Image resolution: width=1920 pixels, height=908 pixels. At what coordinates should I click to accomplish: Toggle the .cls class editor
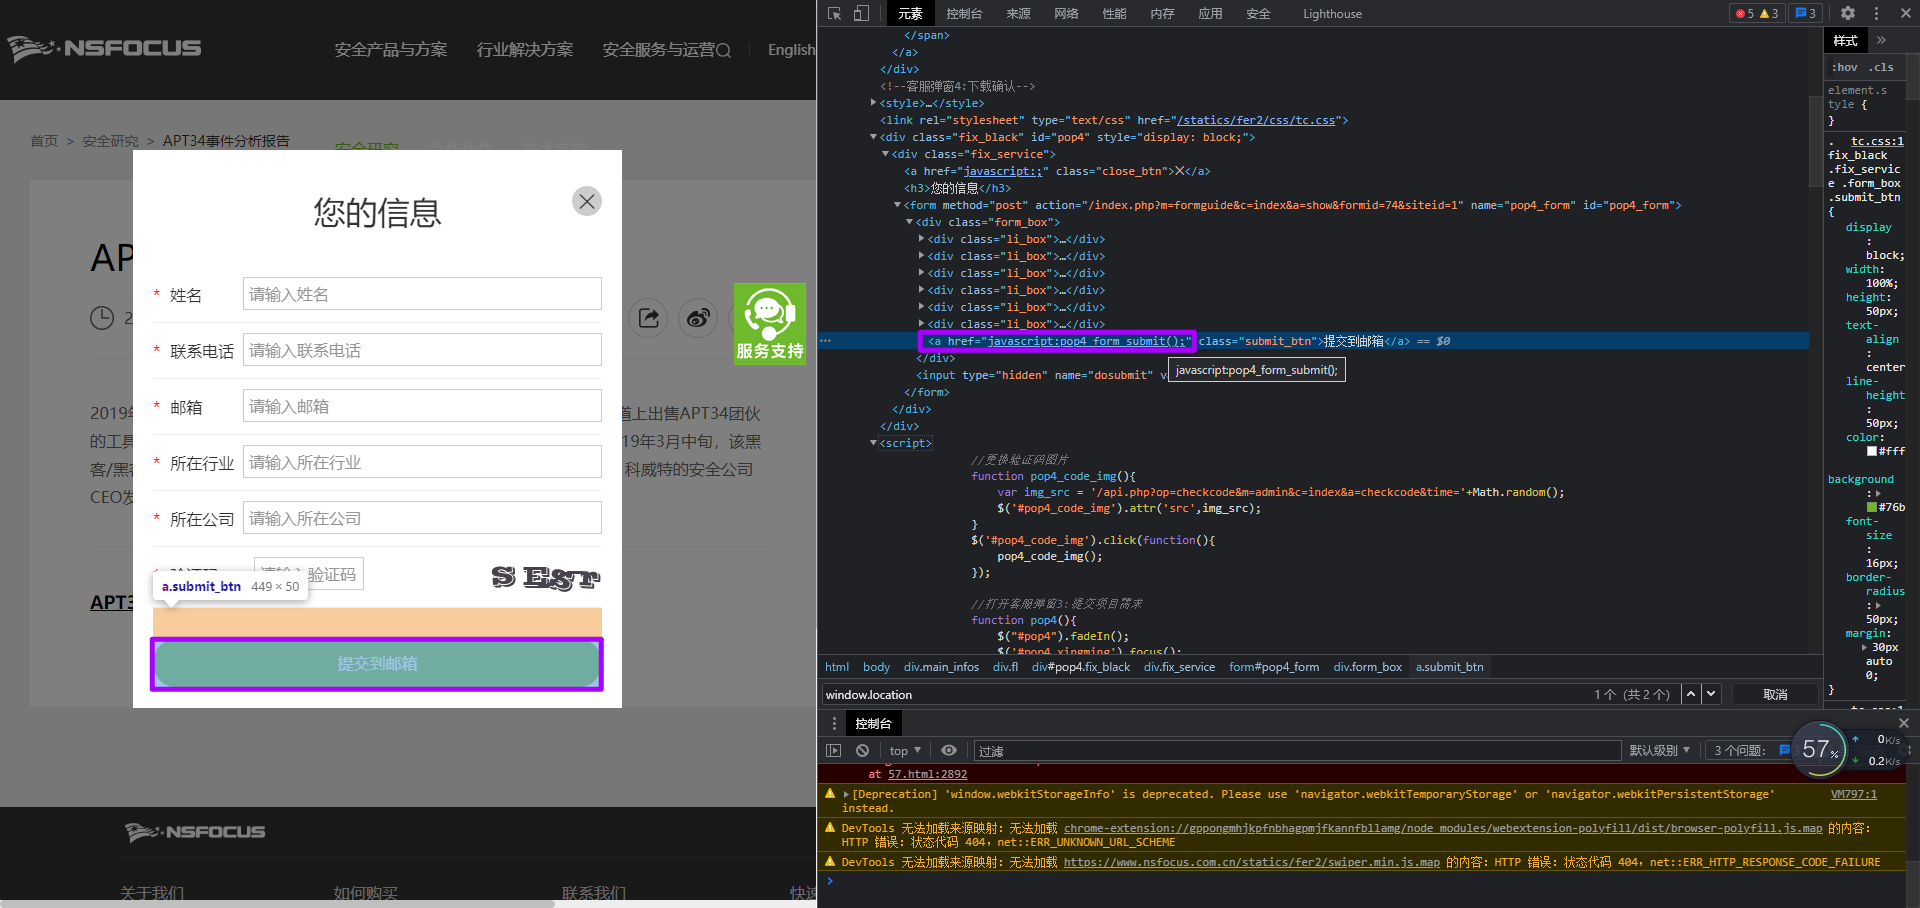(1883, 67)
